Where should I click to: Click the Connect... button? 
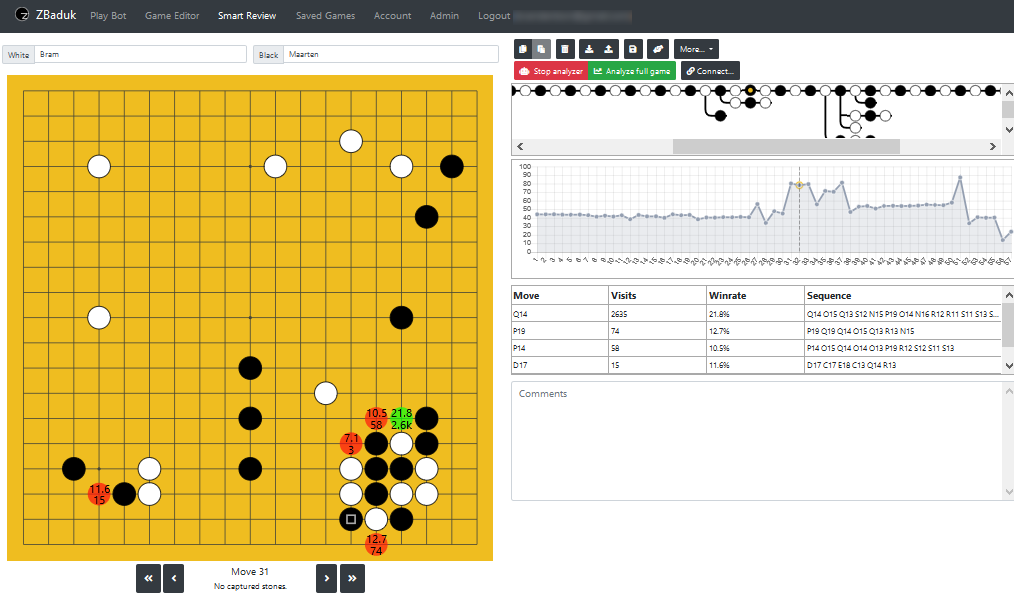(710, 71)
